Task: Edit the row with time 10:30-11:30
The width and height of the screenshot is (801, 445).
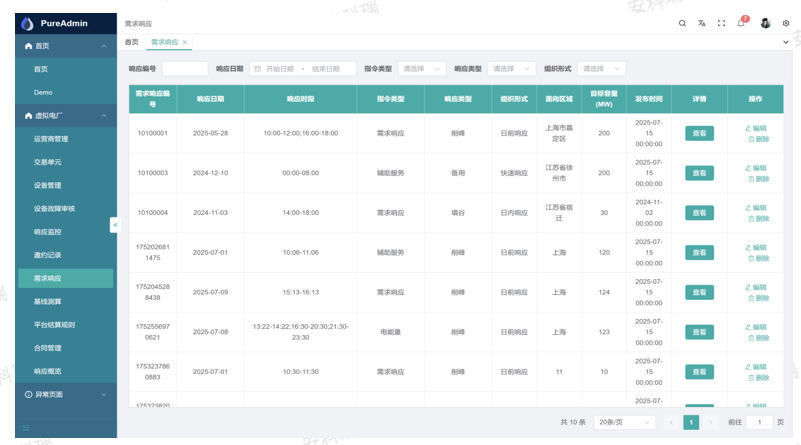Action: pos(756,367)
